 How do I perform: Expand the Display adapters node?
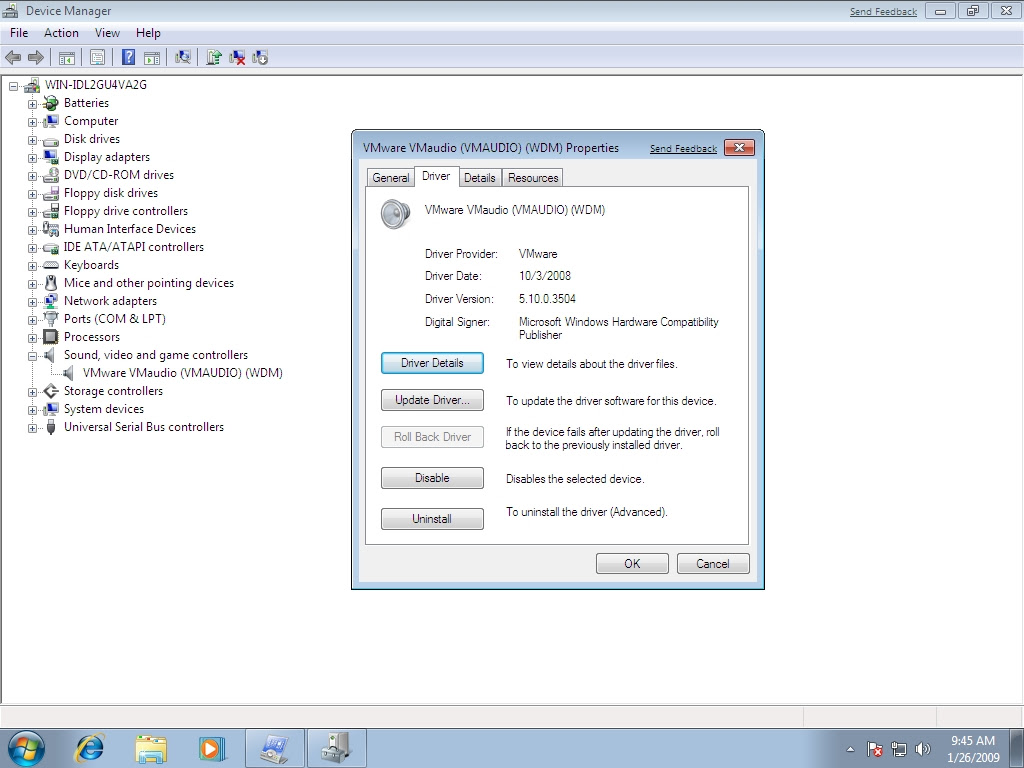click(32, 158)
